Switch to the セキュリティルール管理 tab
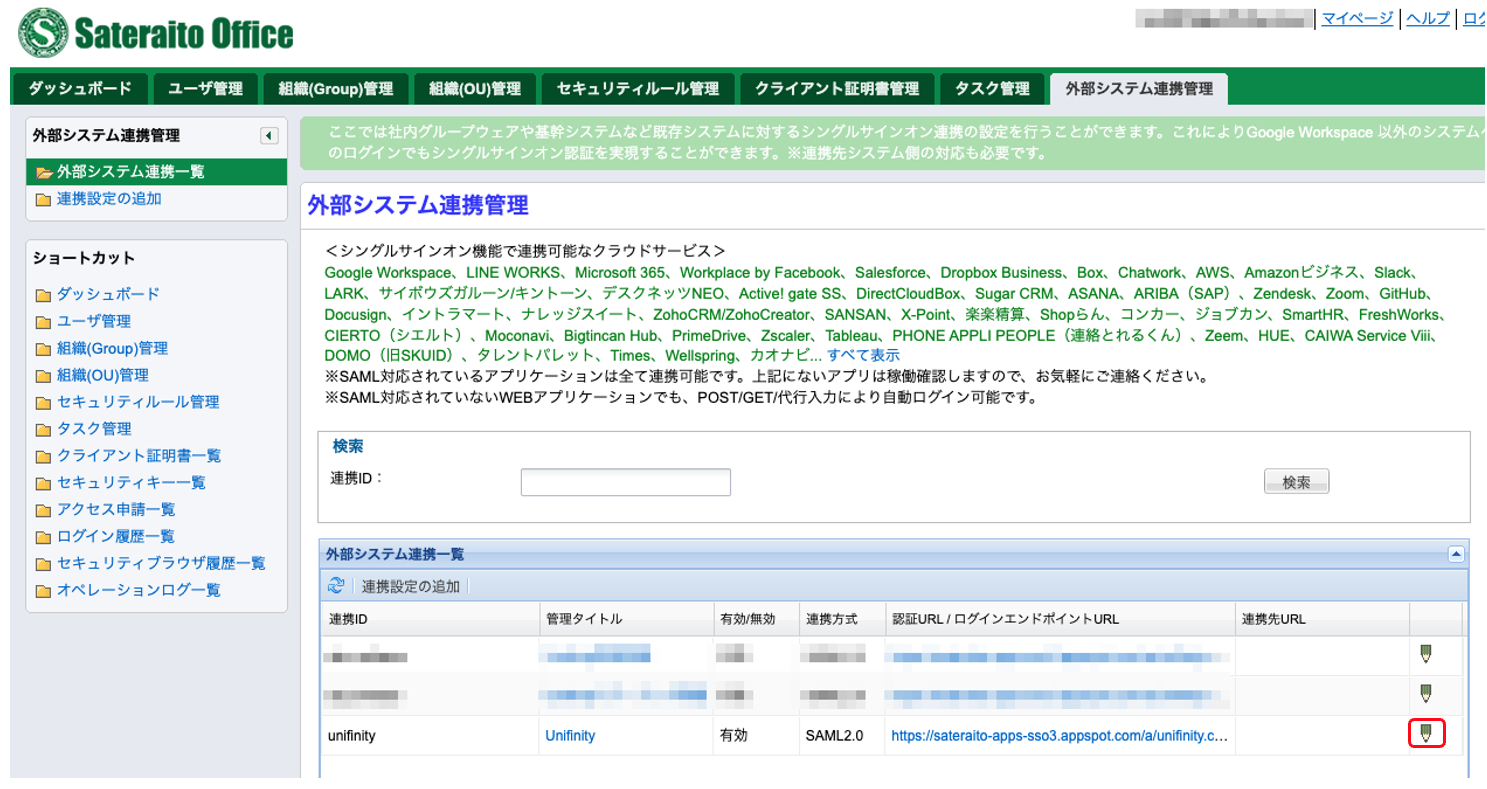The image size is (1487, 789). click(637, 88)
